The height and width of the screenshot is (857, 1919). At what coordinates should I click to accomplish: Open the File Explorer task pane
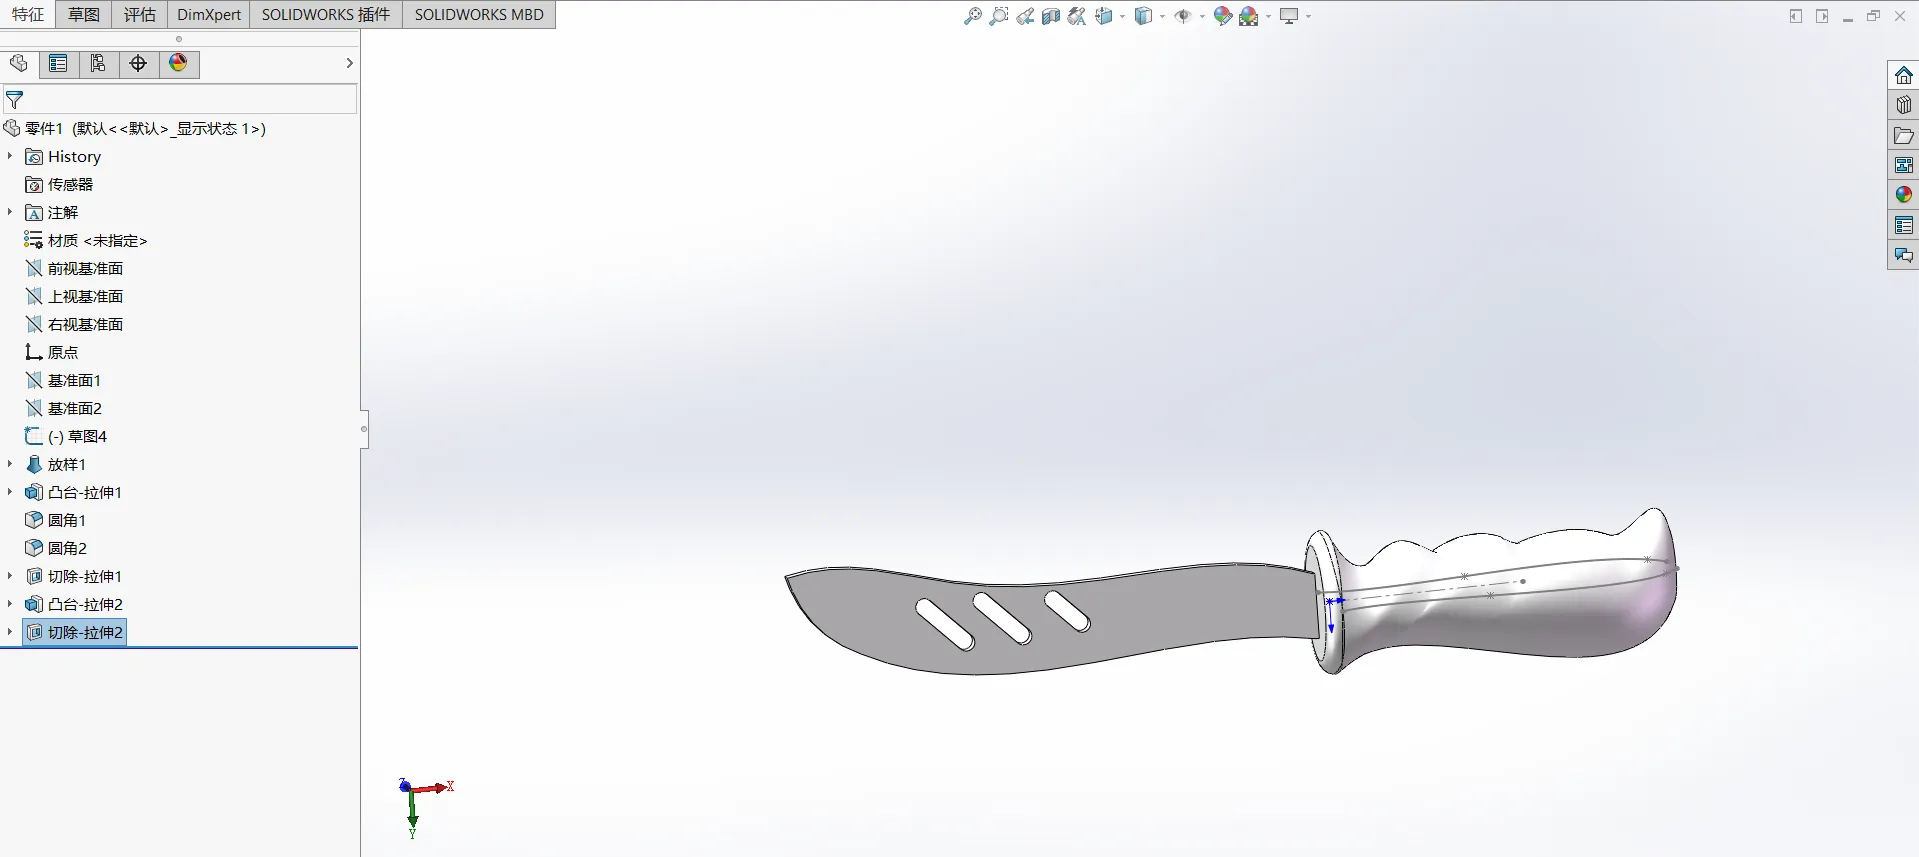coord(1903,135)
